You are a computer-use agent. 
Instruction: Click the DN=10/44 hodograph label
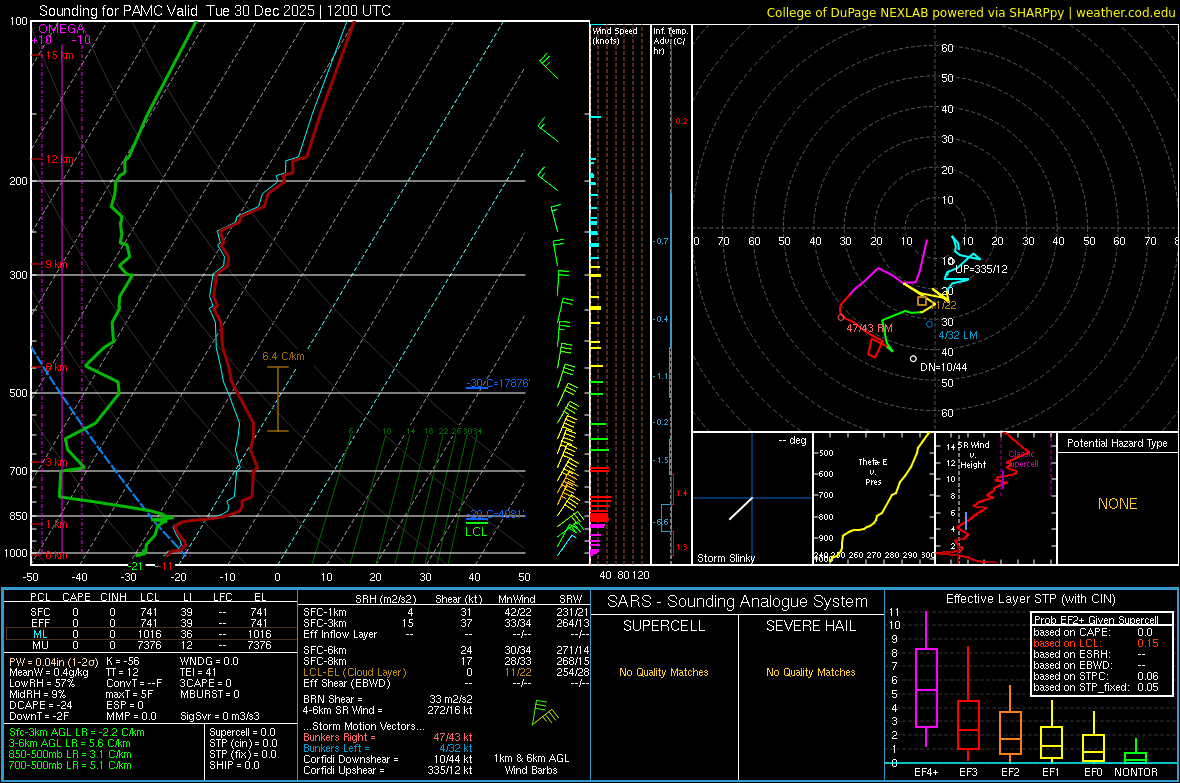pos(944,367)
